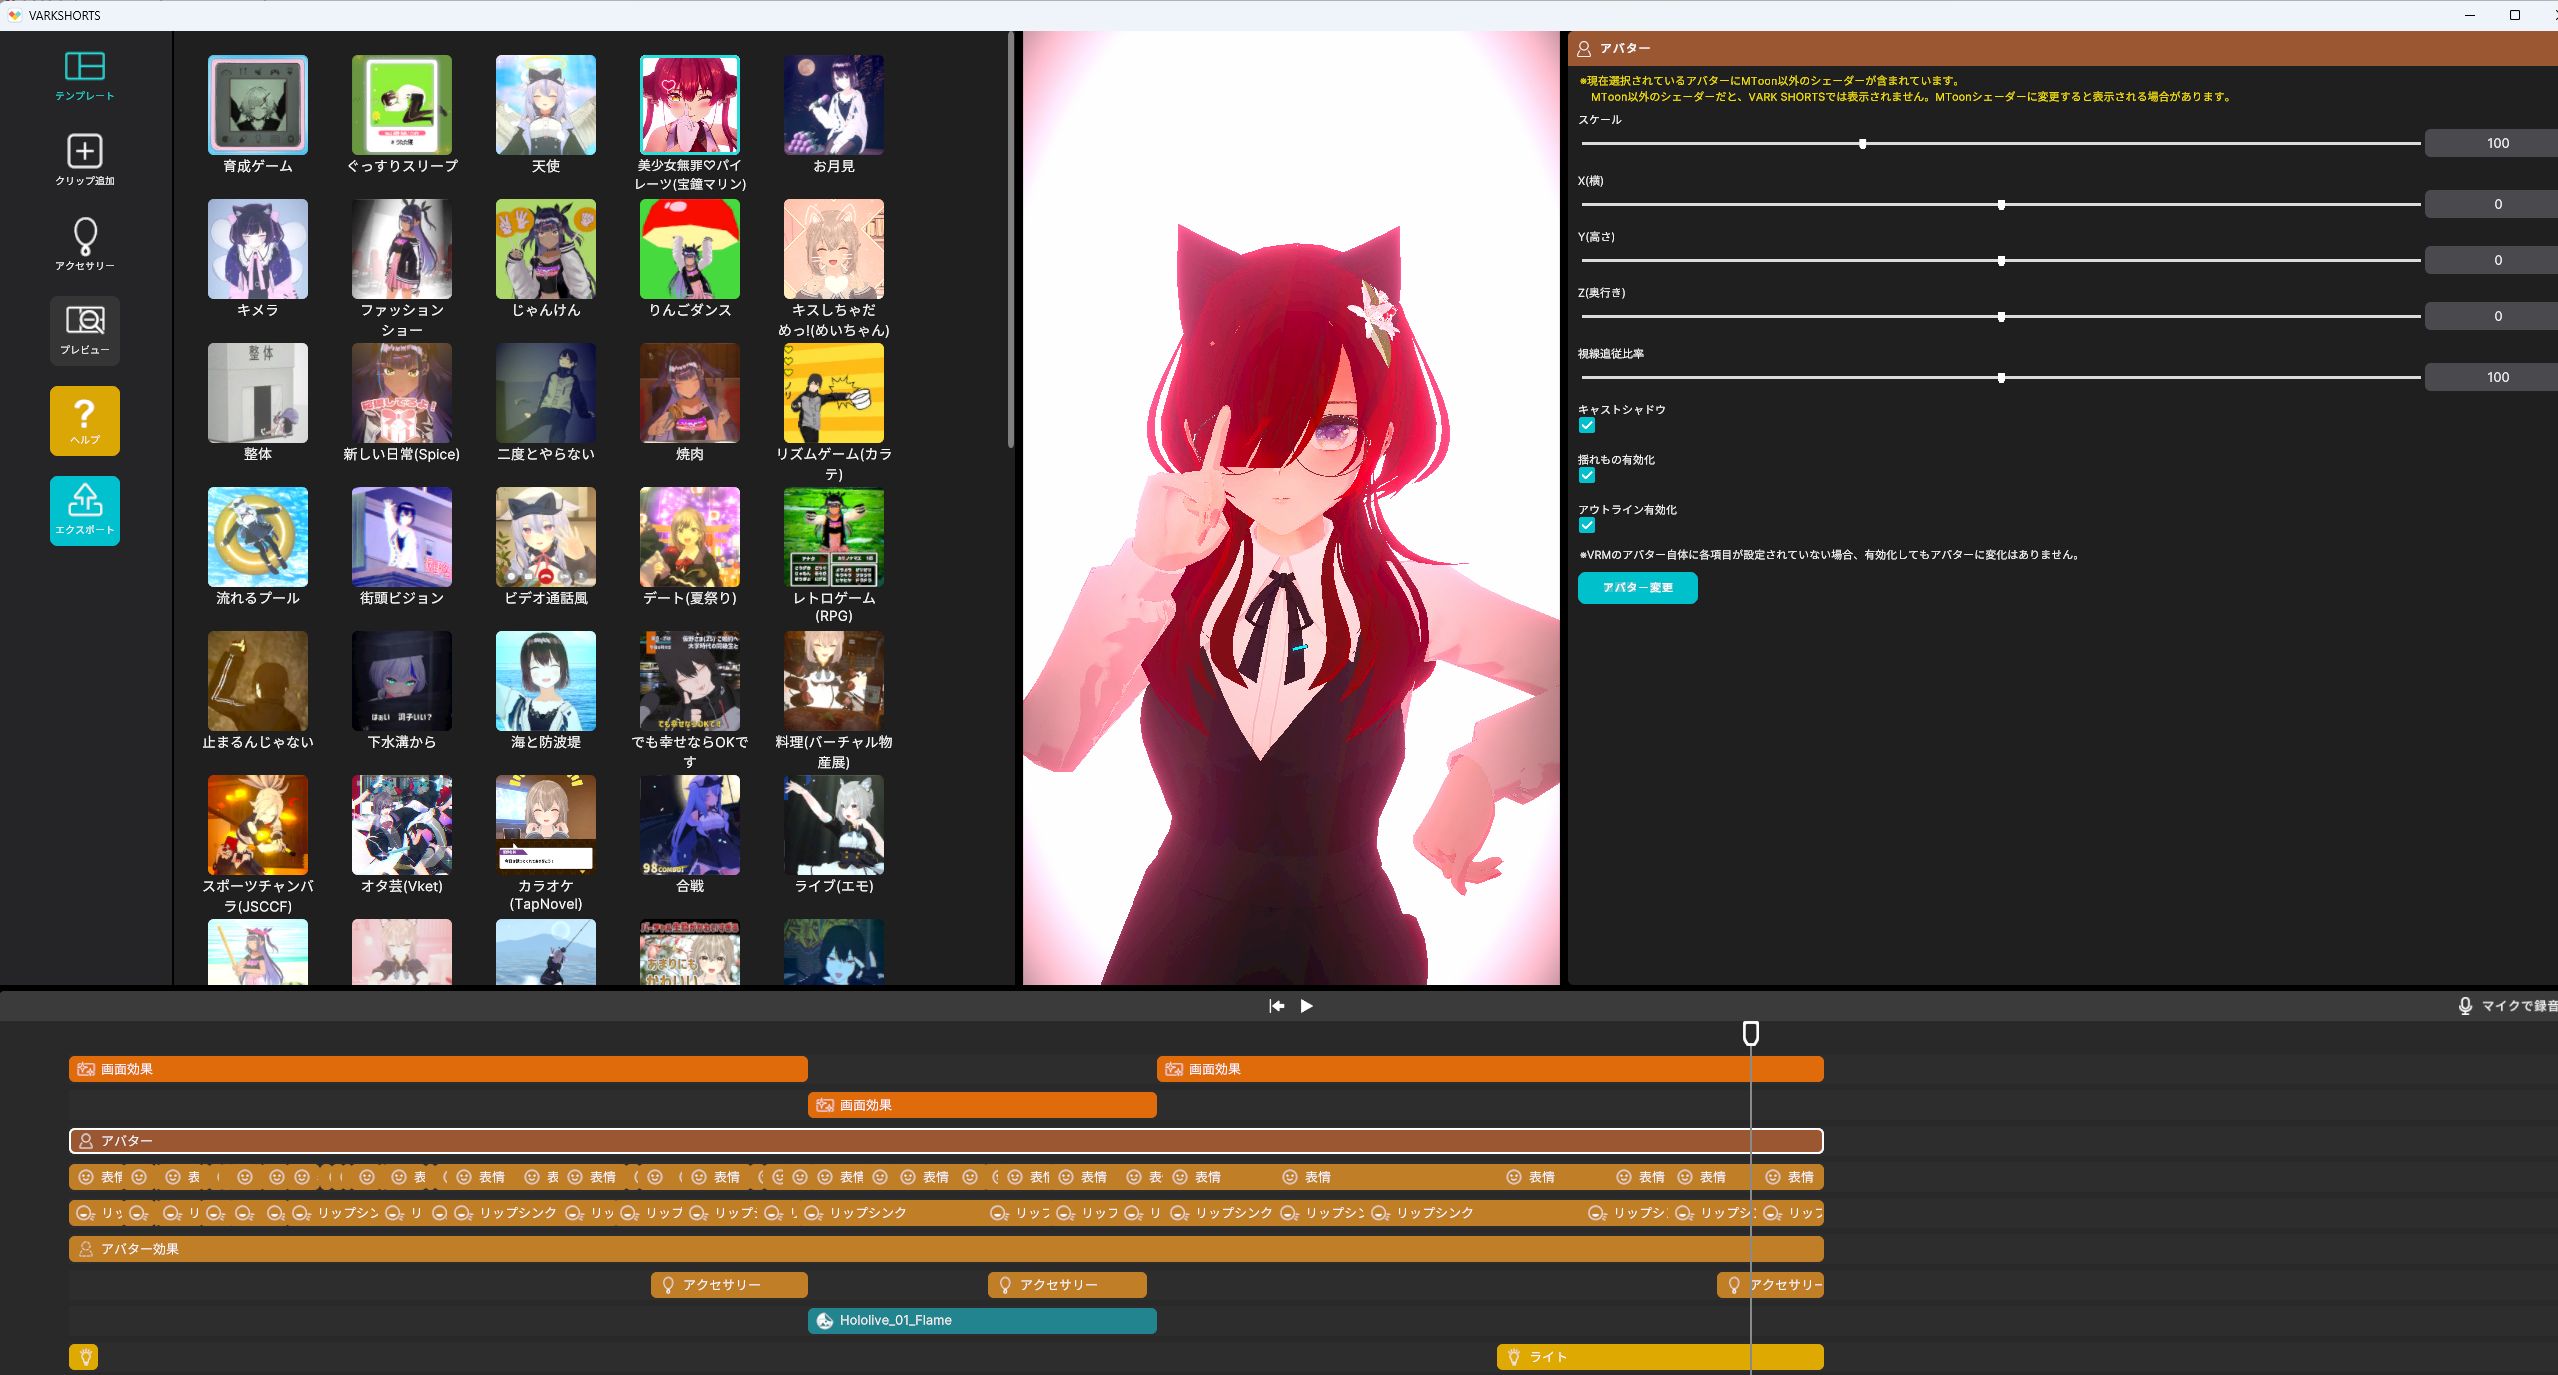The image size is (2558, 1375).
Task: Click the microphone icon for マイクで録音
Action: coord(2466,1006)
